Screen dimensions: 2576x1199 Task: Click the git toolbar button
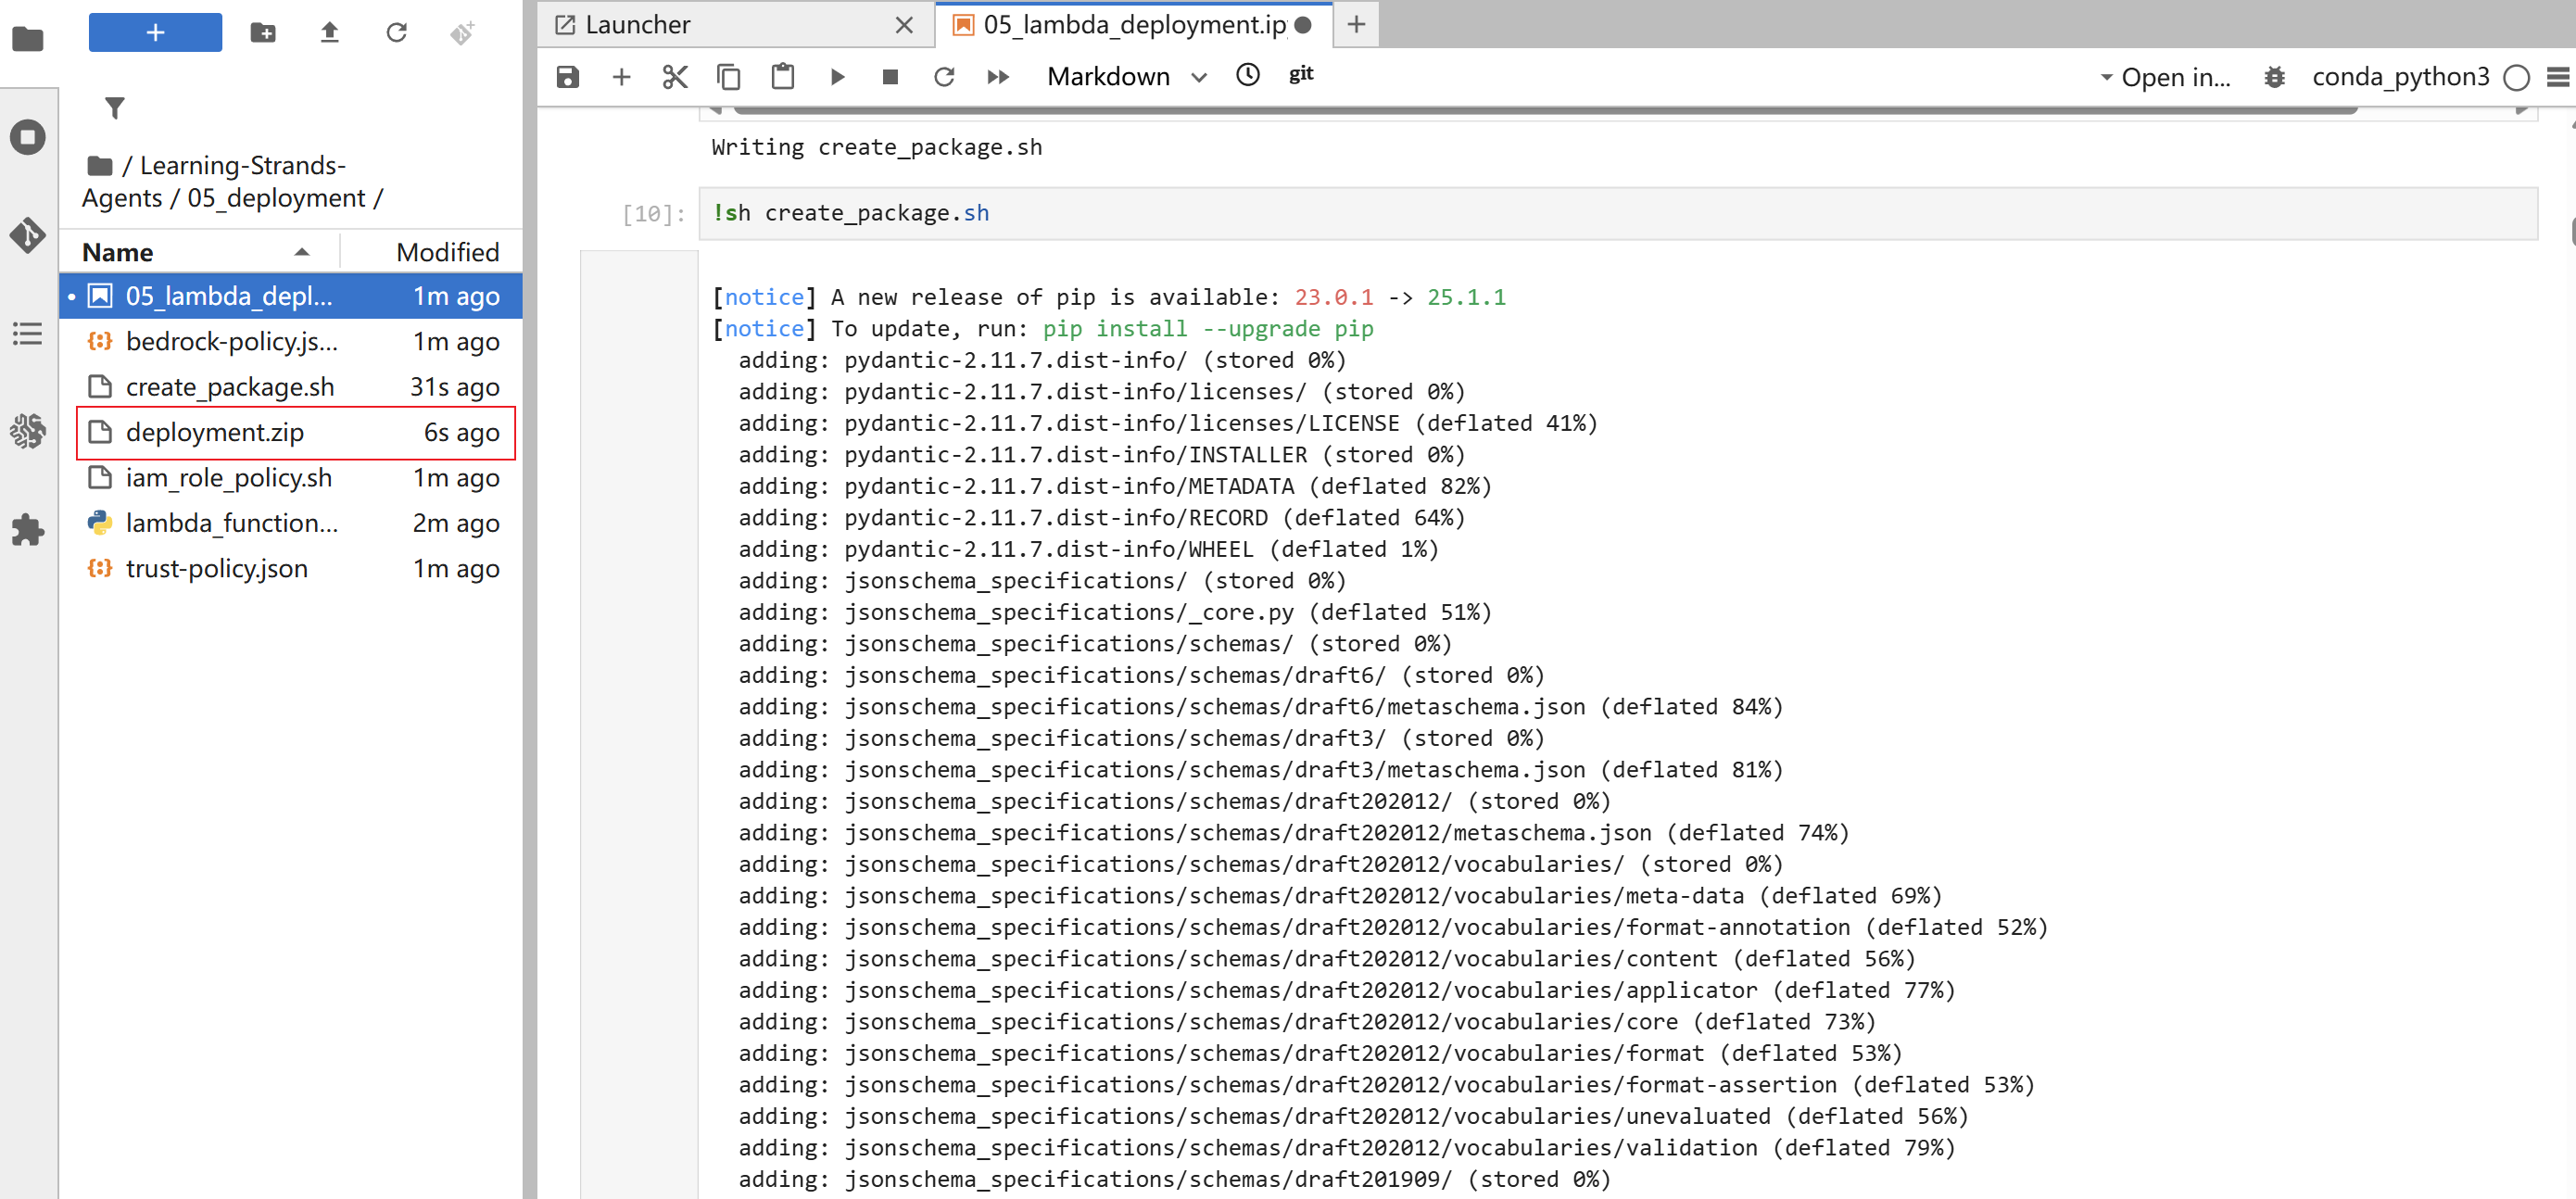click(1301, 74)
